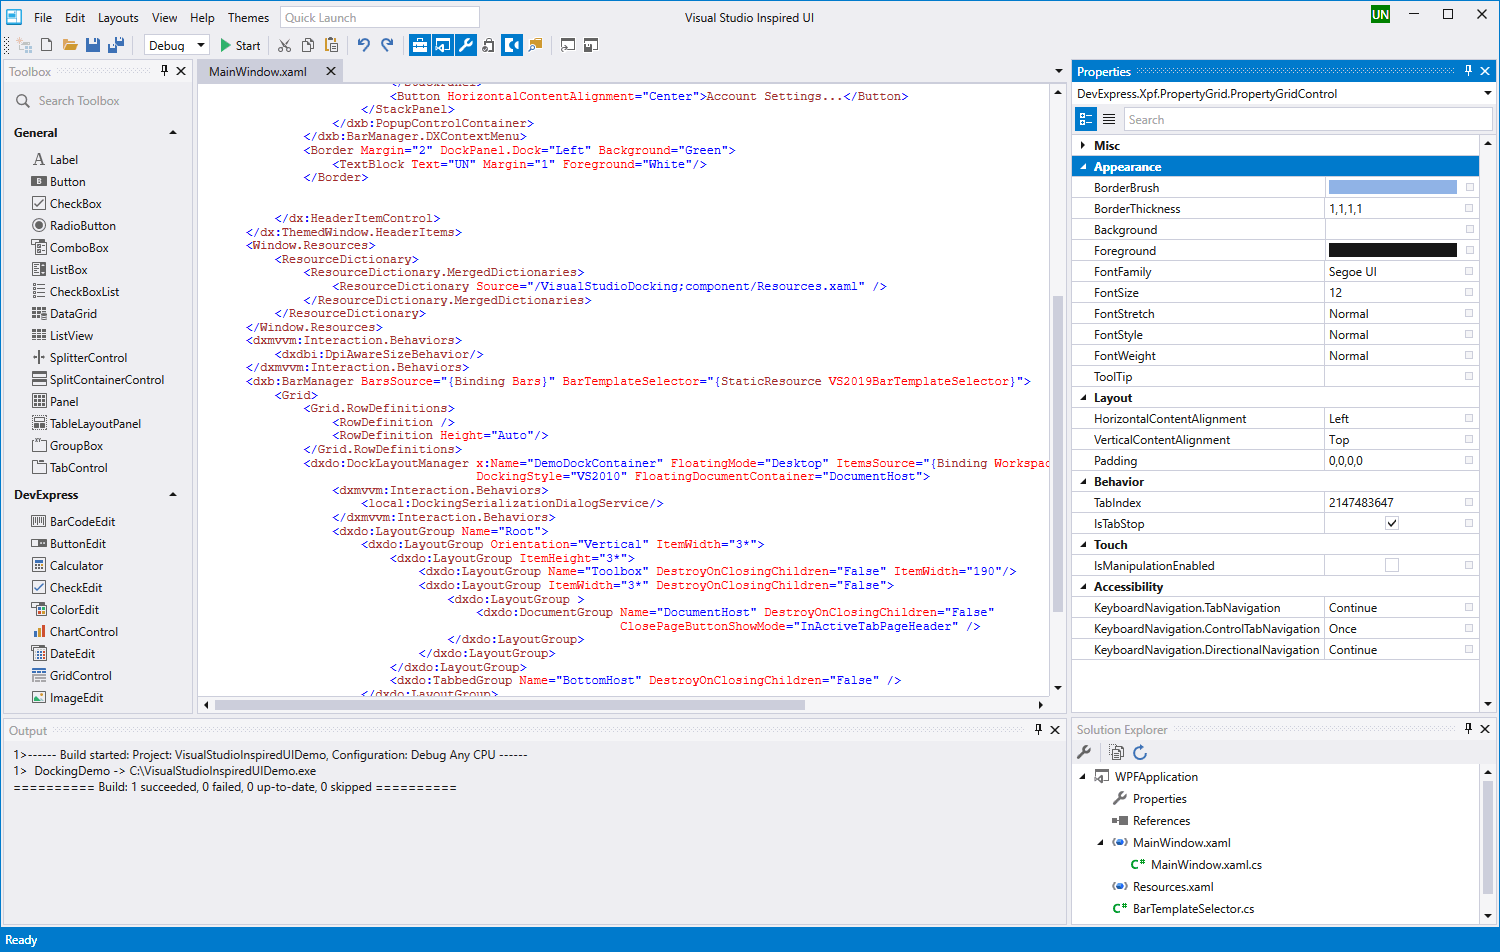1500x952 pixels.
Task: Click the BorderBrush blue color swatch
Action: coord(1392,188)
